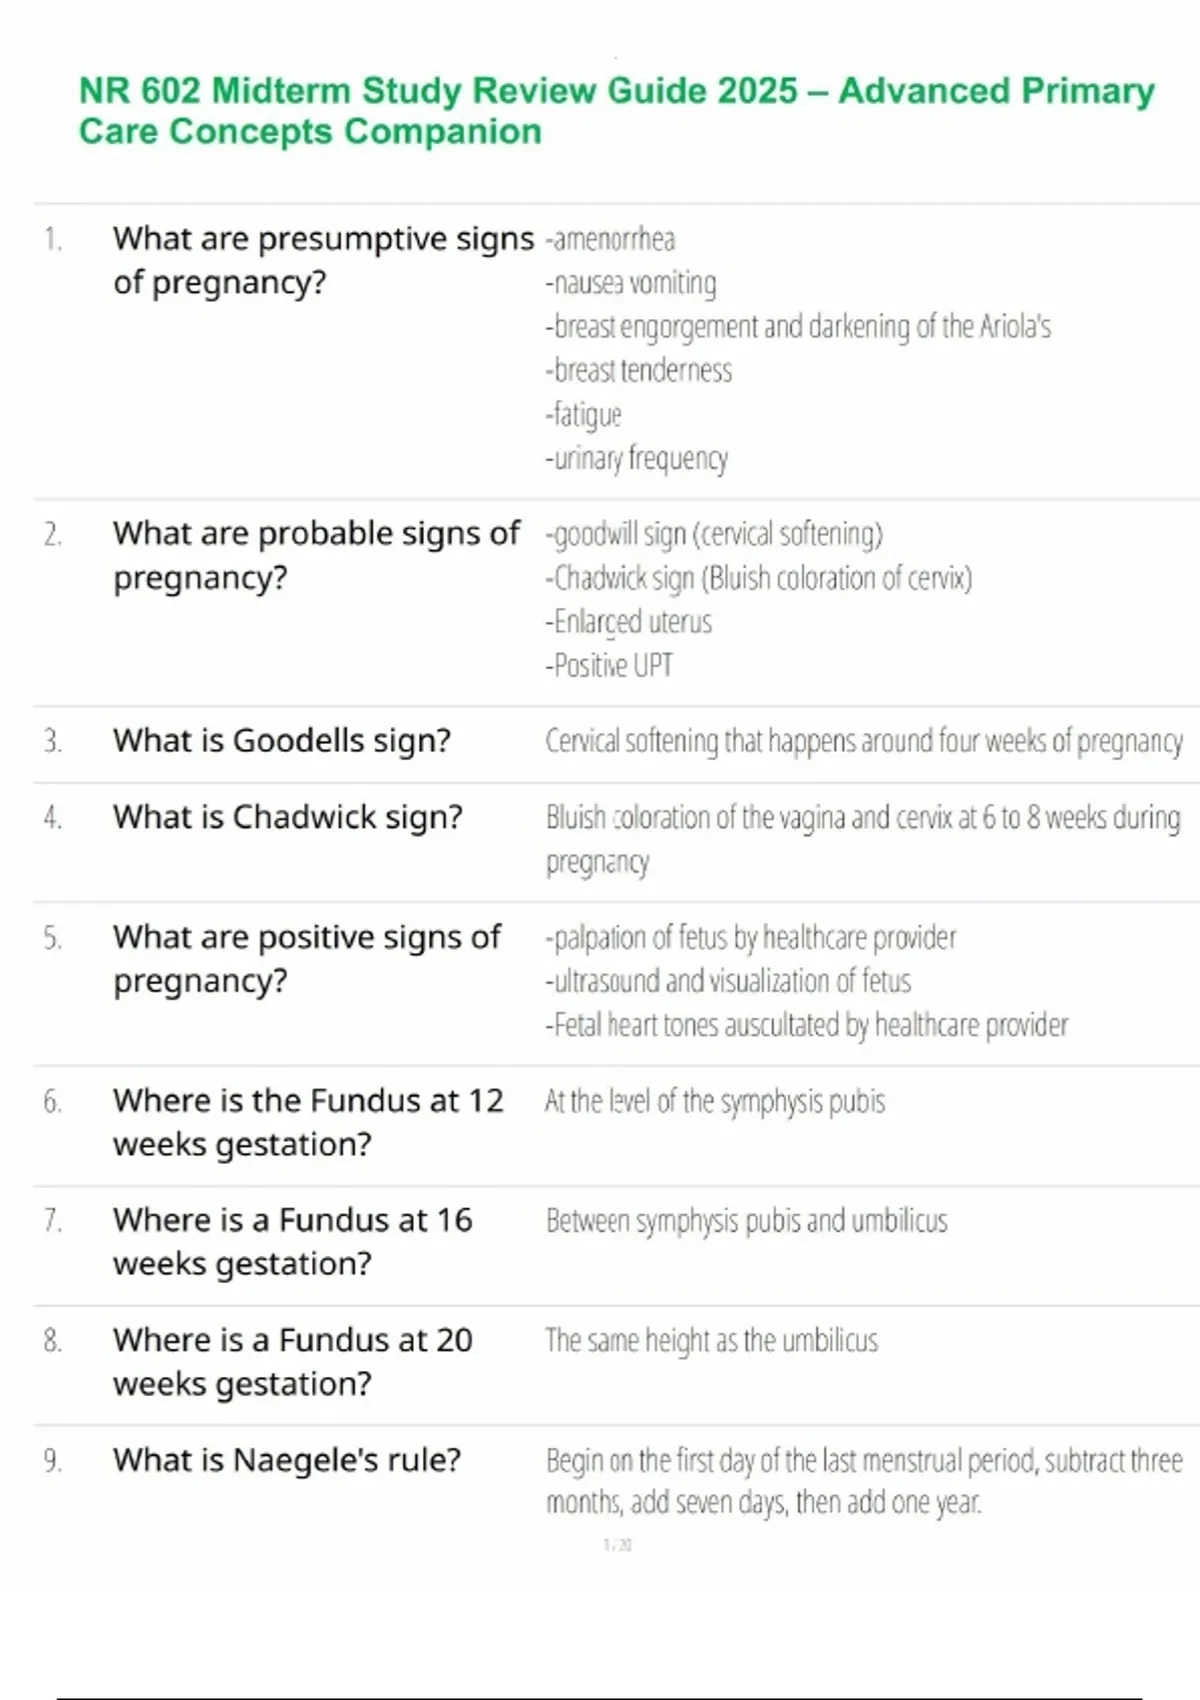Select the cervical softening four weeks answer
The image size is (1200, 1700).
click(x=863, y=742)
